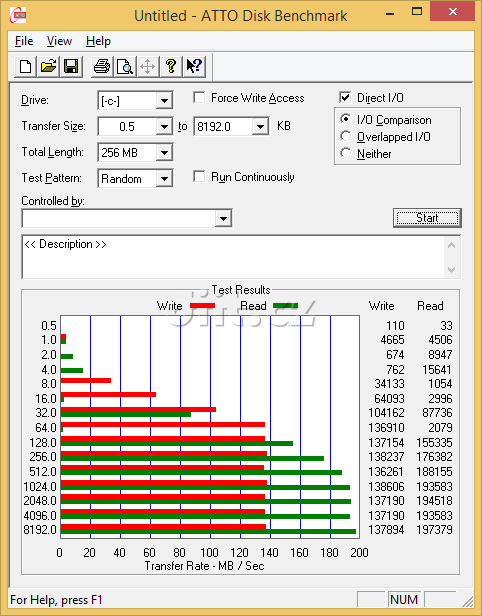This screenshot has width=482, height=616.
Task: Click the red write bar for 32.0
Action: click(138, 409)
